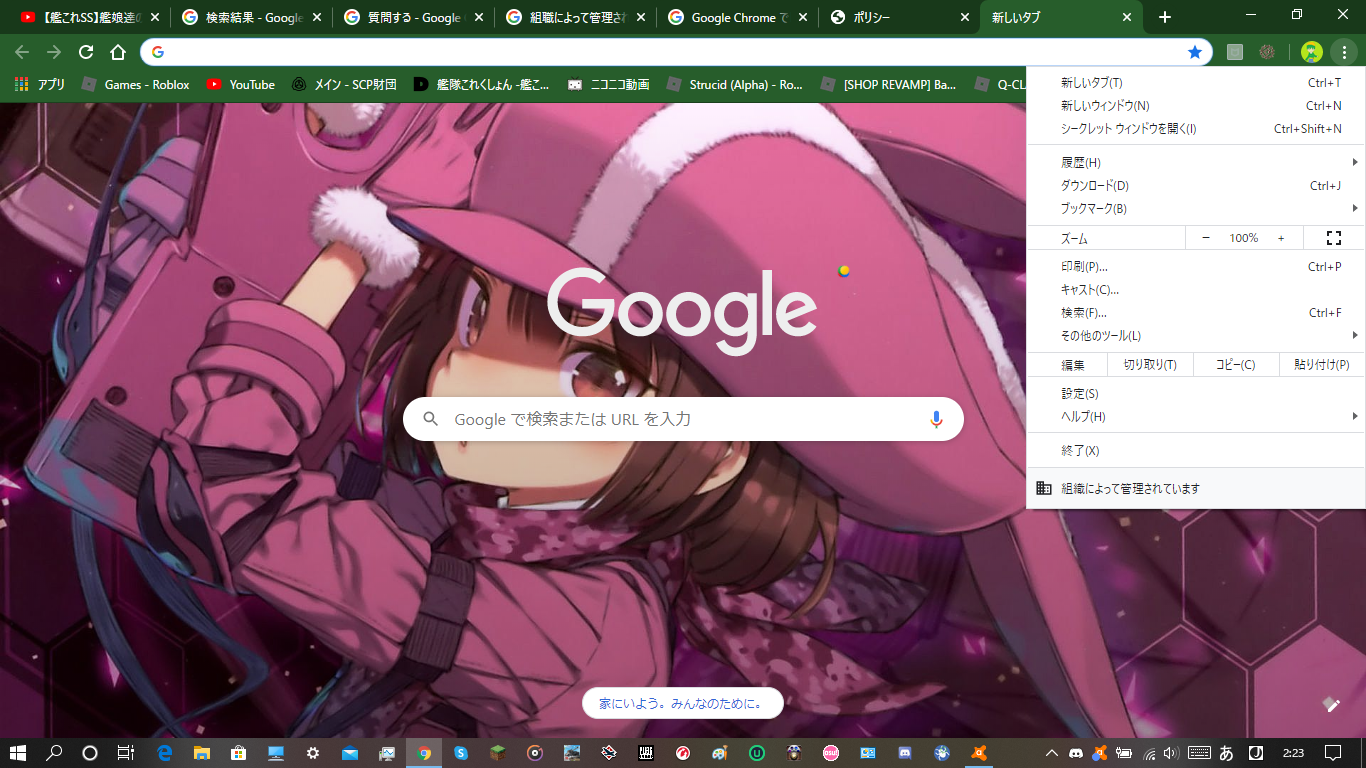This screenshot has height=768, width=1366.
Task: Close the 新しいタブ tab
Action: [x=1127, y=18]
